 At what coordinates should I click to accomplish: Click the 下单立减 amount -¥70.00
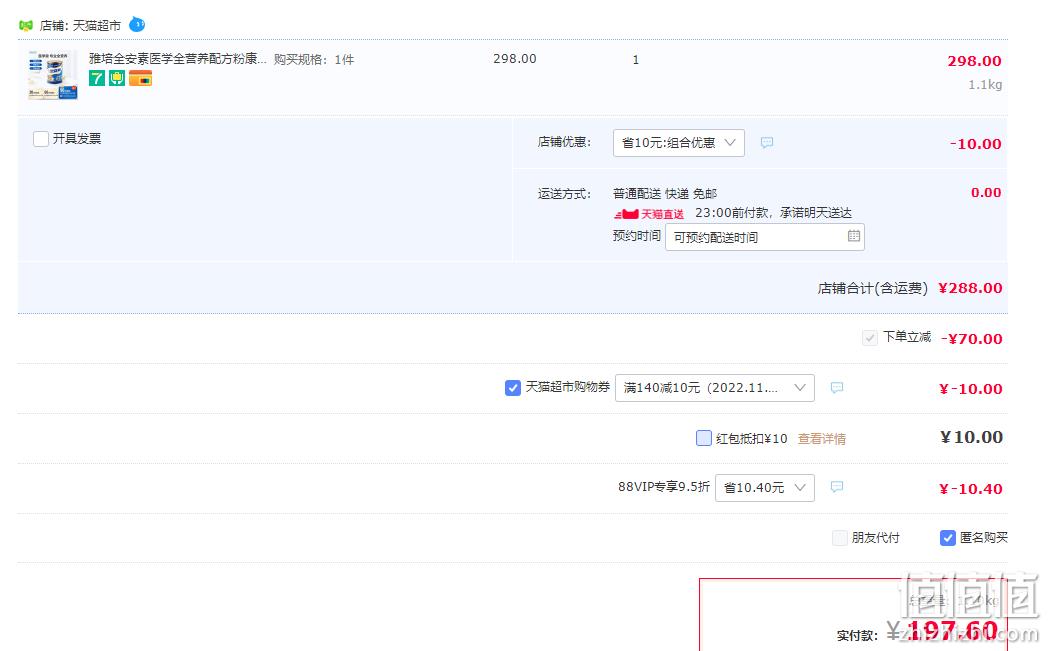971,339
